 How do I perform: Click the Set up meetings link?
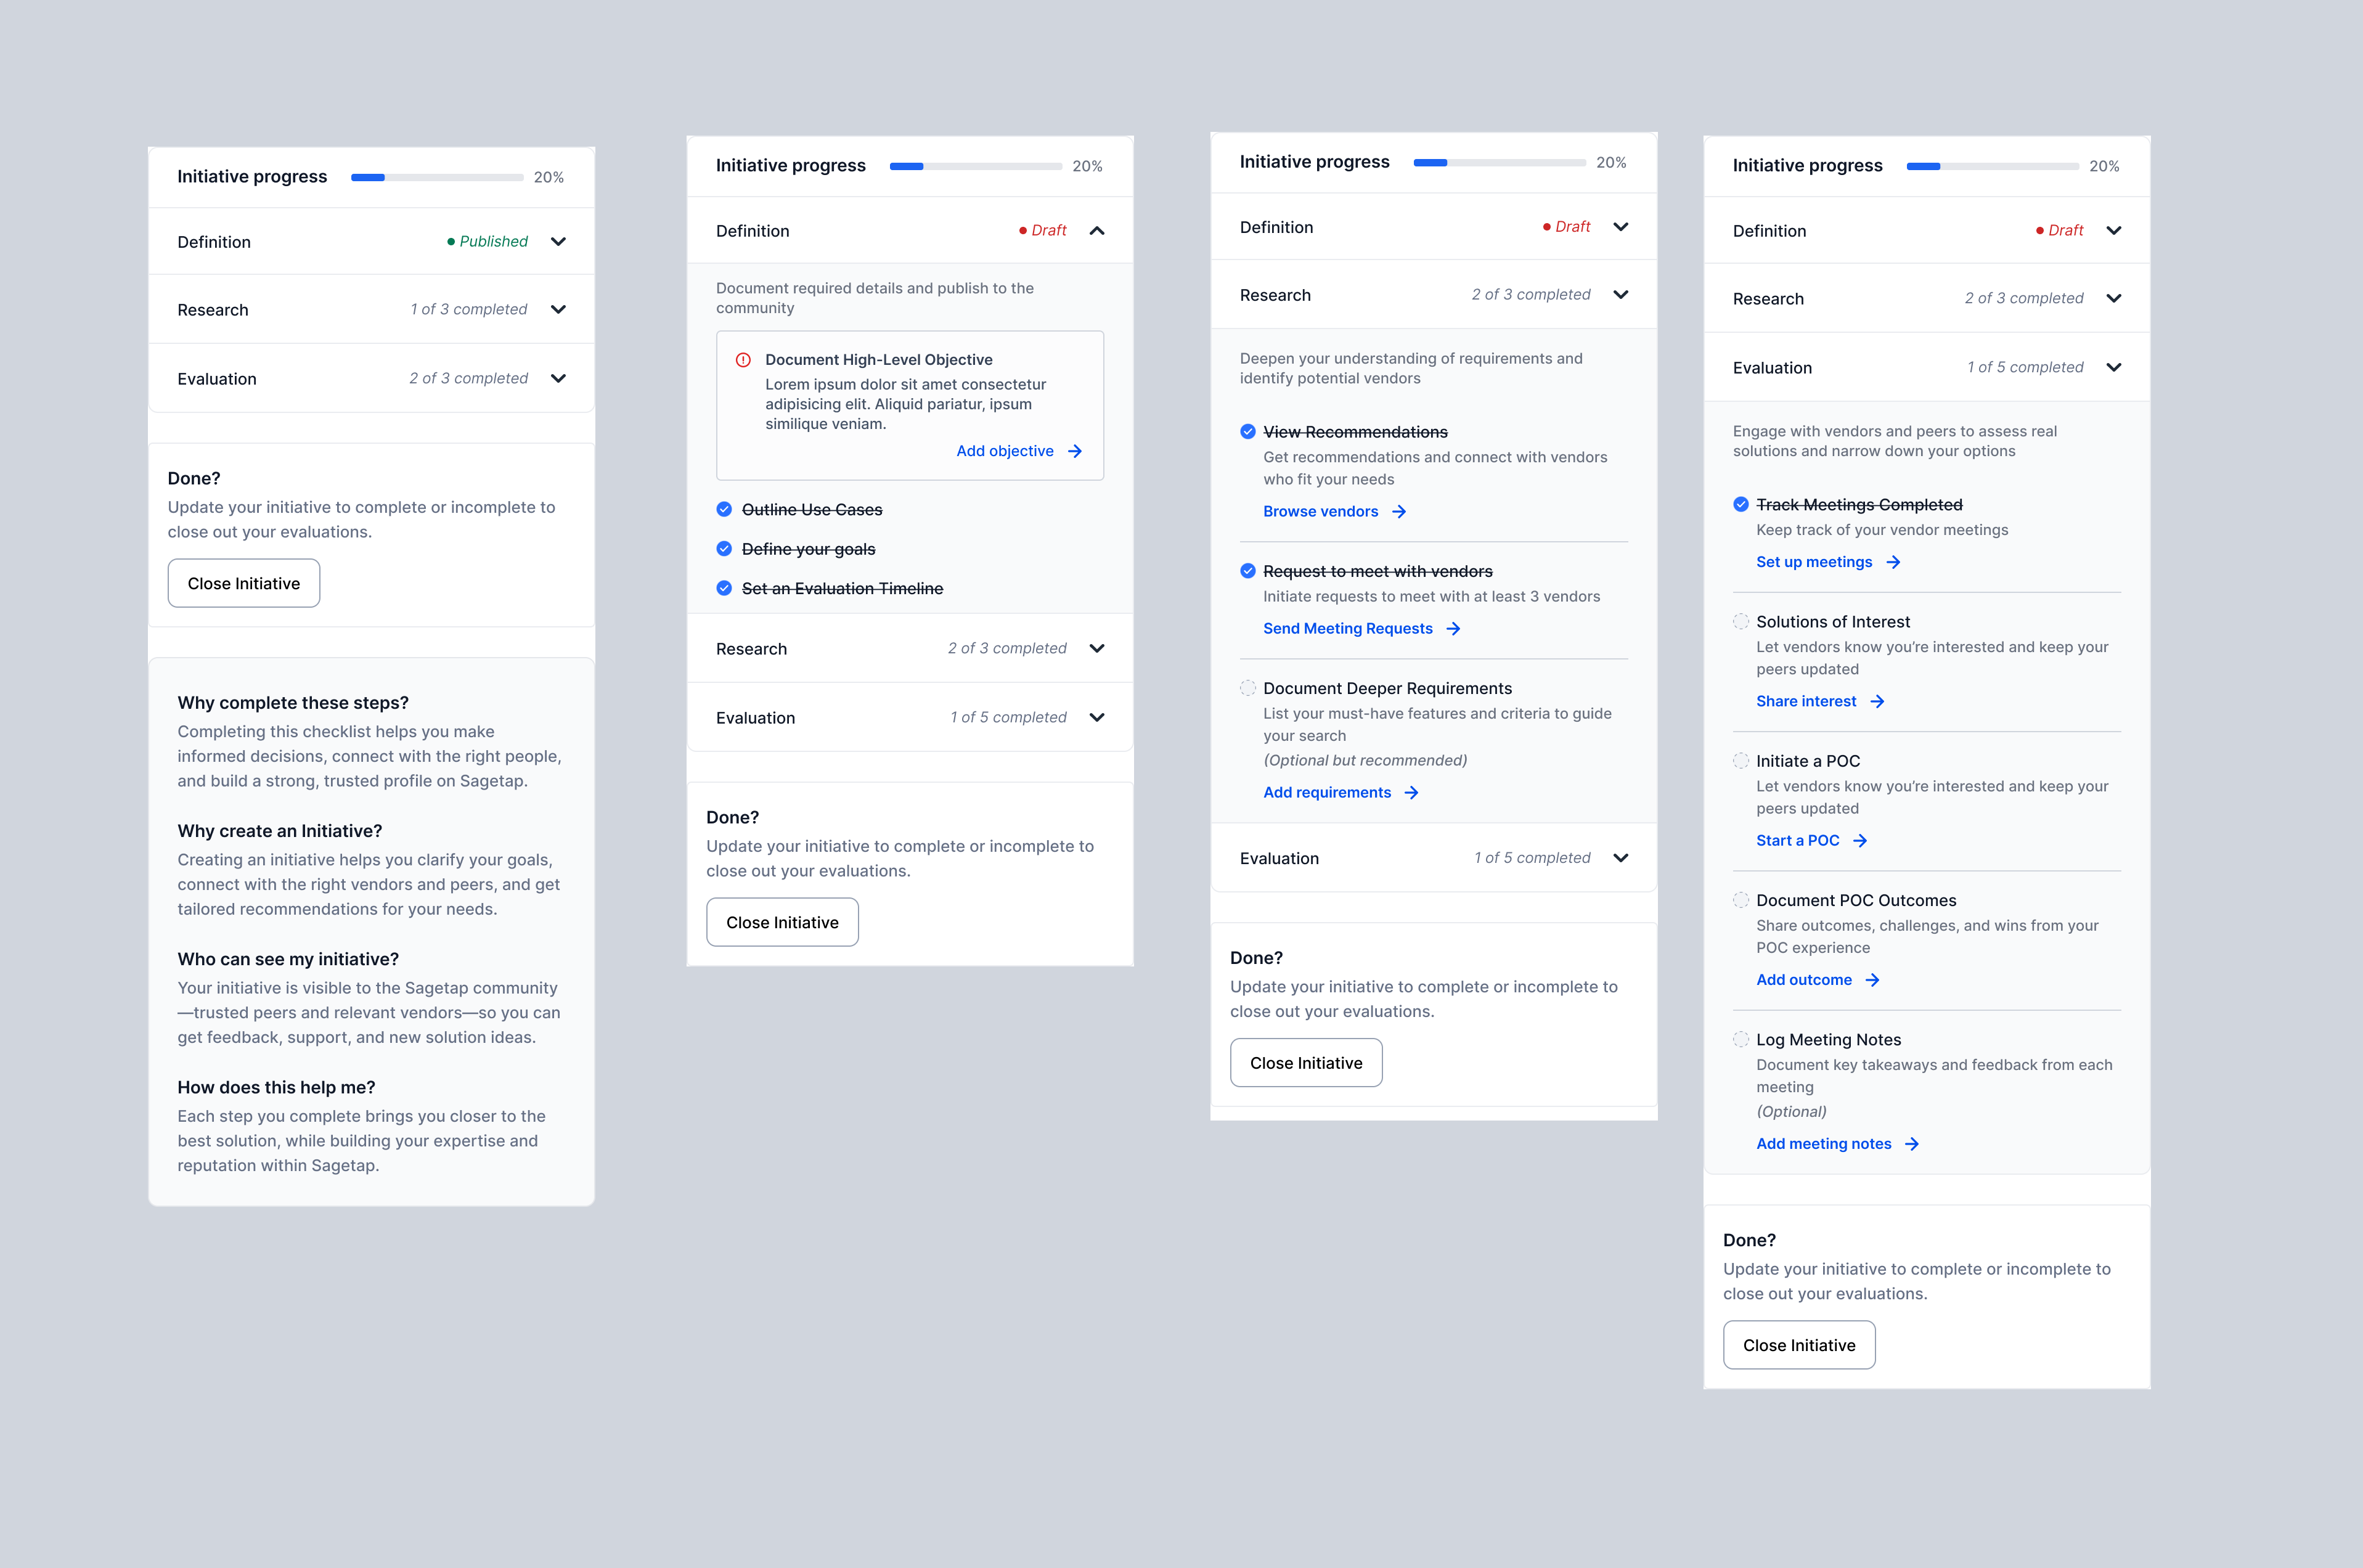[x=1813, y=562]
